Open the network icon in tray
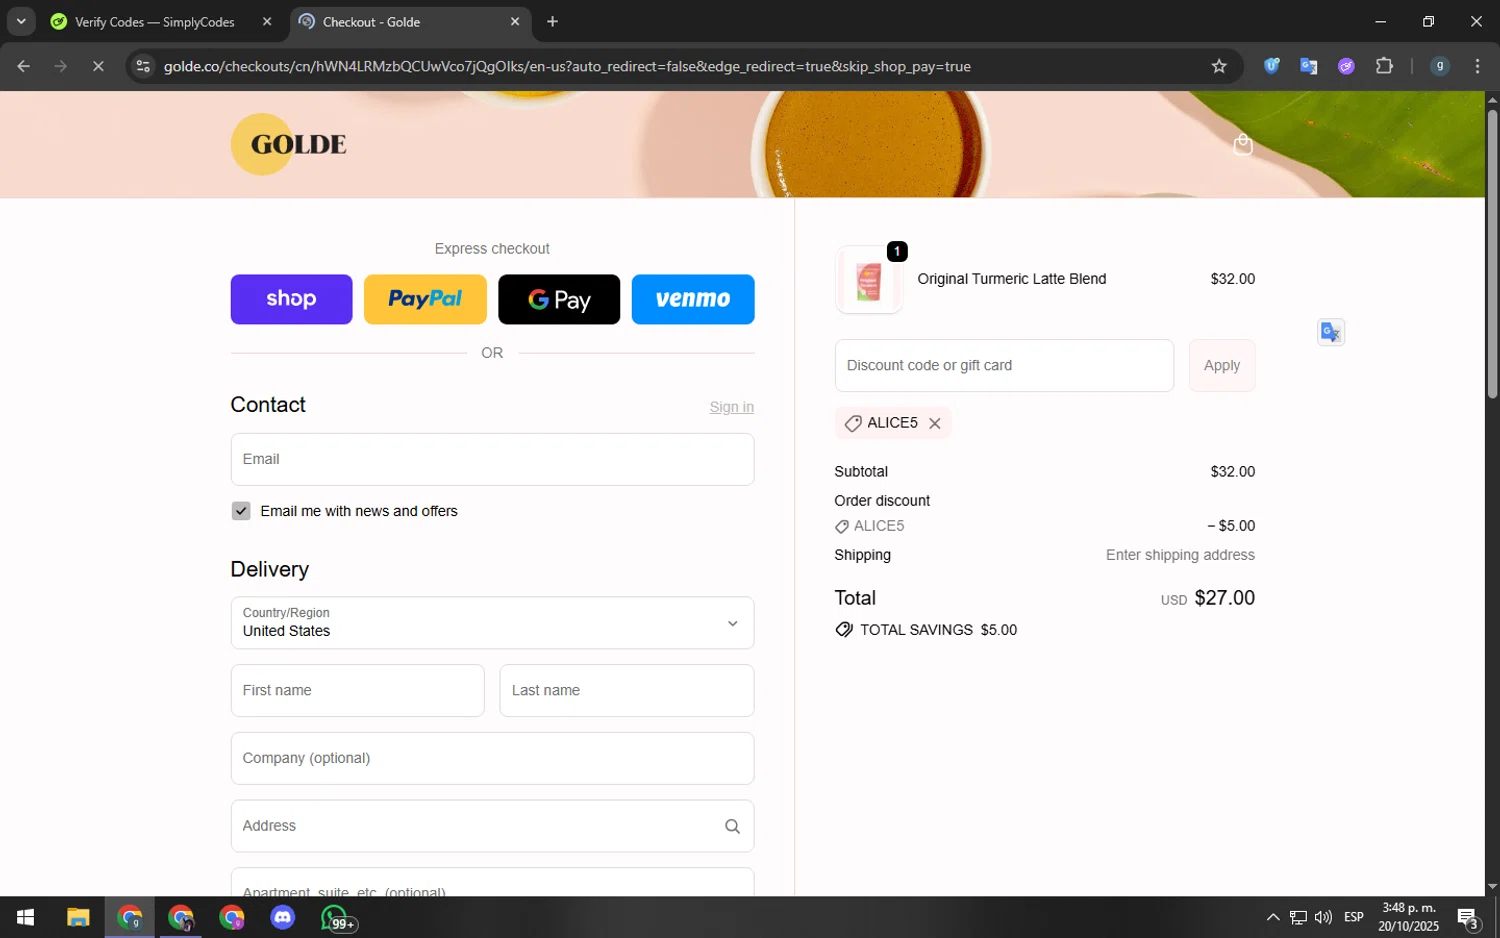 tap(1298, 917)
